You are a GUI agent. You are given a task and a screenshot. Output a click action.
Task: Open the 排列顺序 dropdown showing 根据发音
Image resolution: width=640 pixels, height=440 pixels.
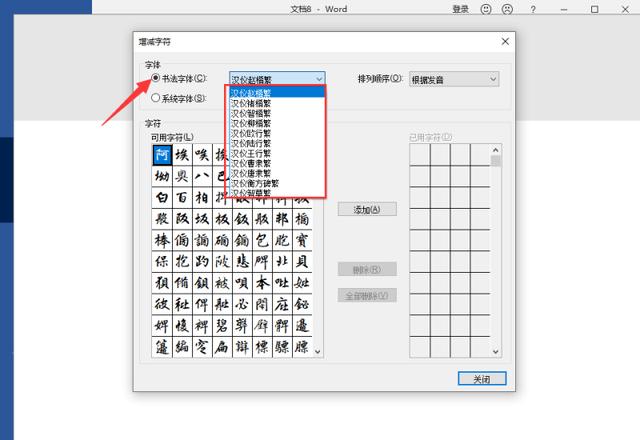pyautogui.click(x=454, y=79)
